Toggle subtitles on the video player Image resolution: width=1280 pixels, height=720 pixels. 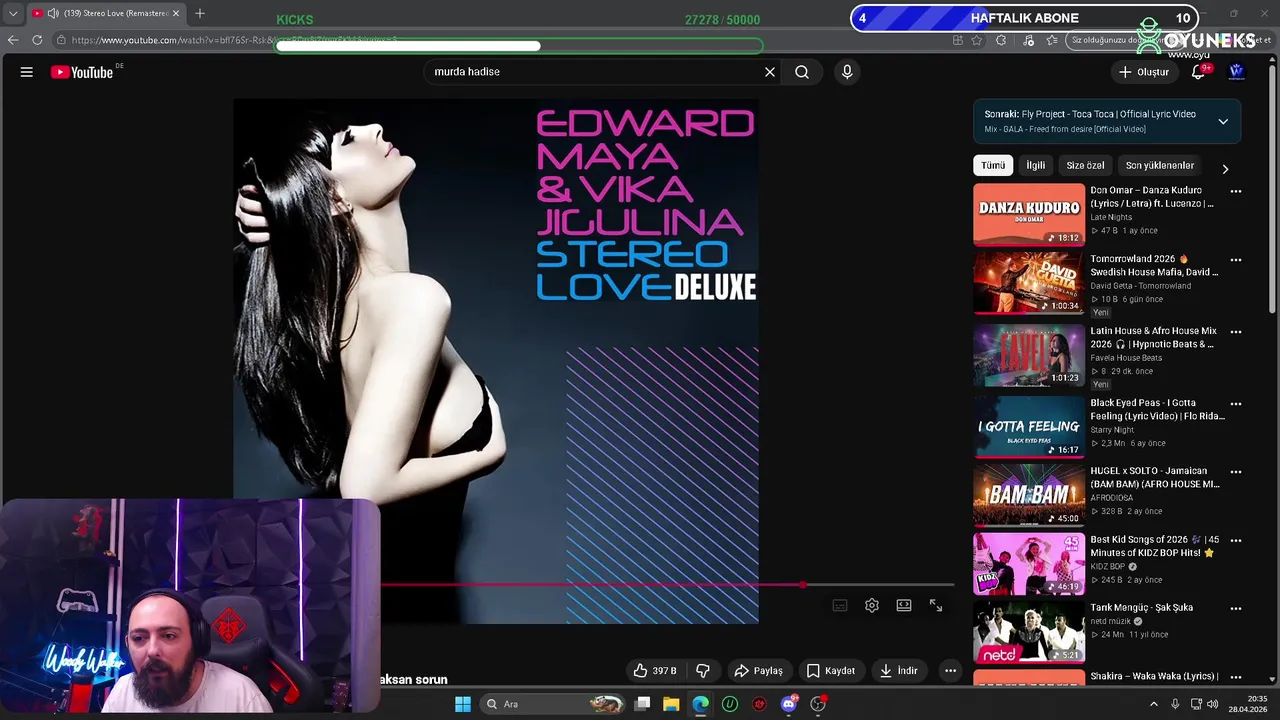click(x=840, y=605)
